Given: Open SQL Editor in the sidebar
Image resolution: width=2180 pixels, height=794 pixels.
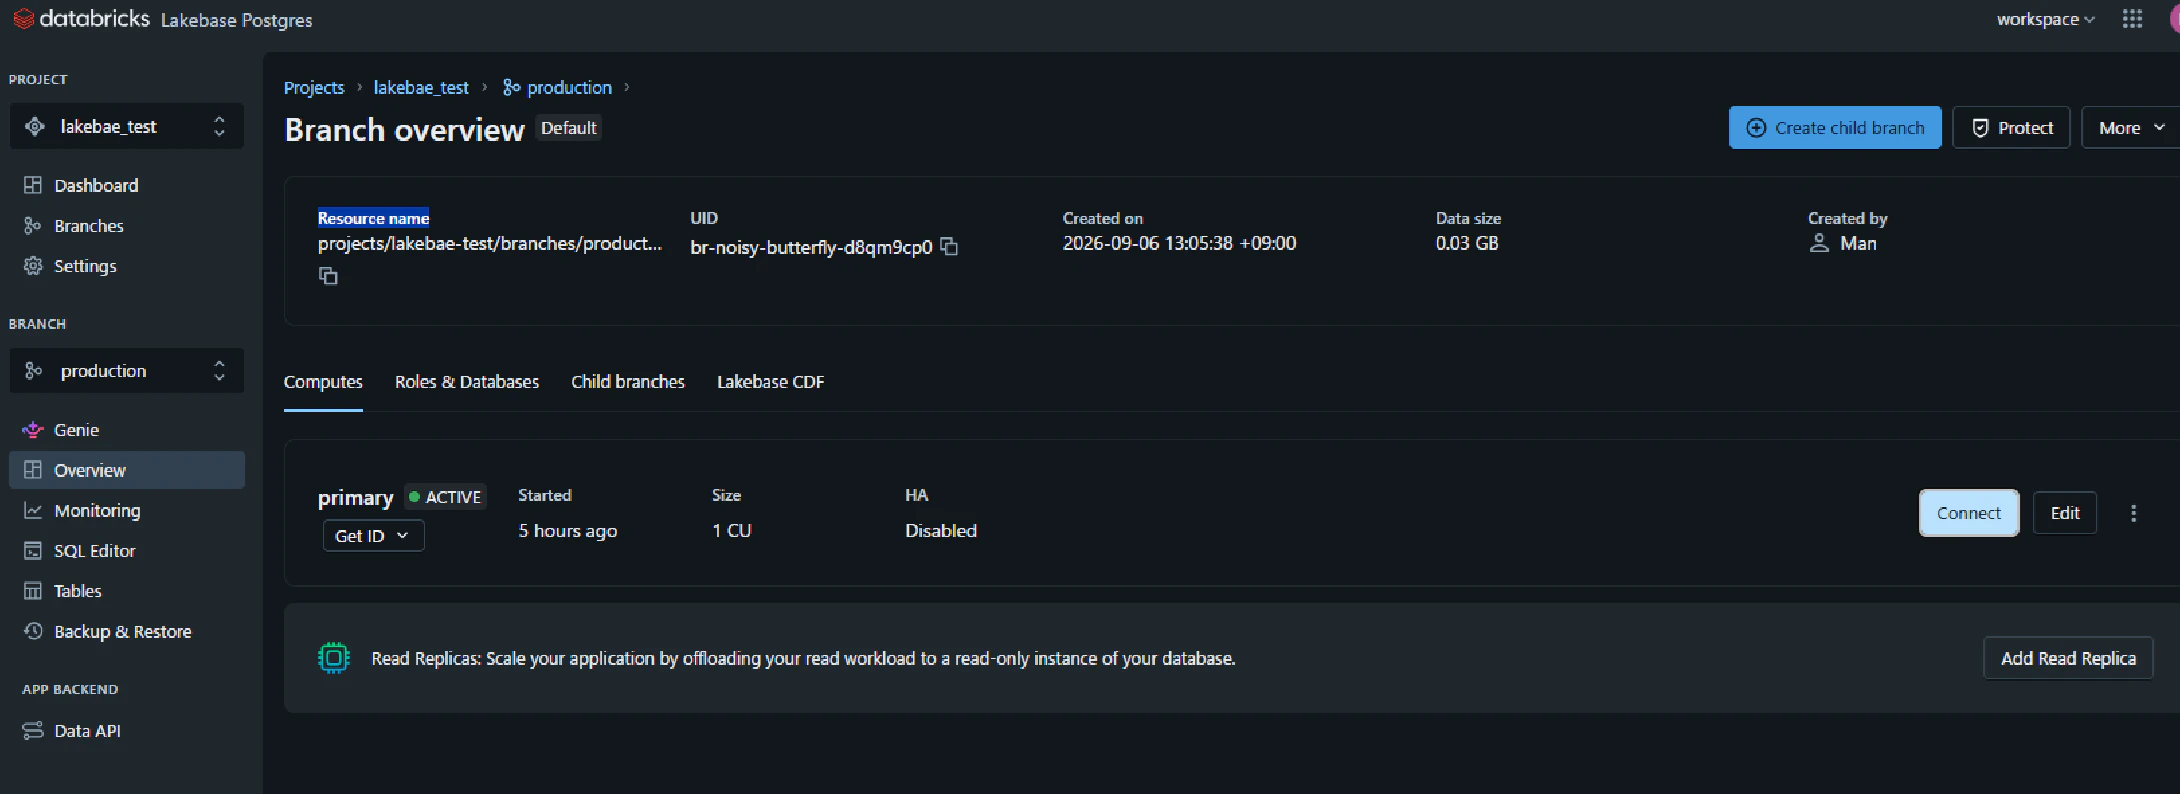Looking at the screenshot, I should click(127, 551).
